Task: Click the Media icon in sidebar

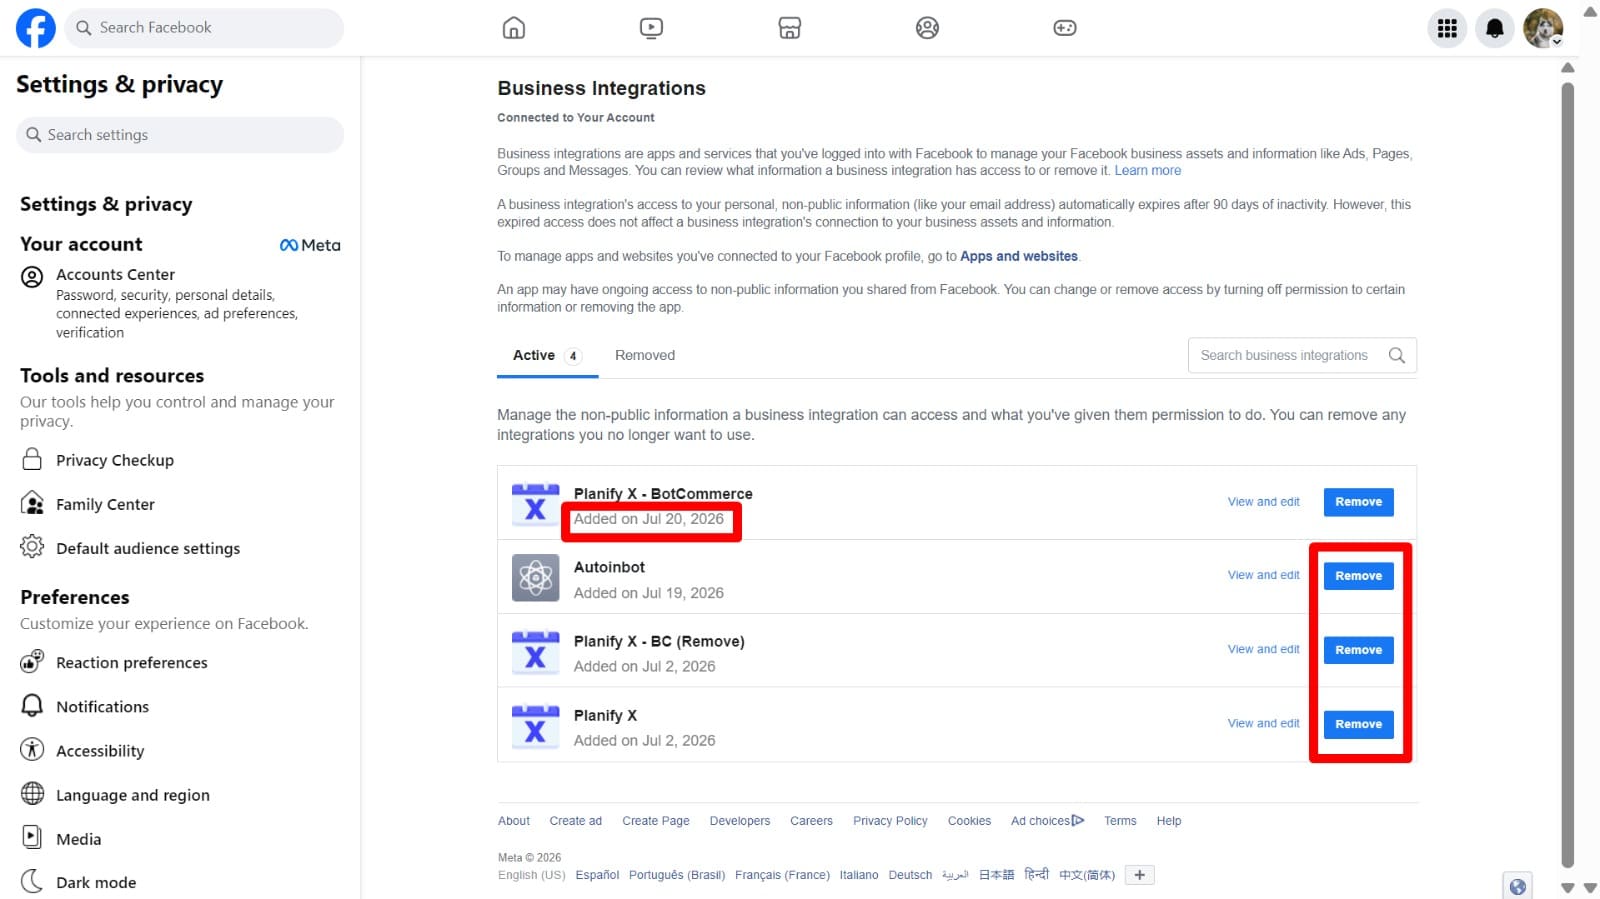Action: (32, 837)
